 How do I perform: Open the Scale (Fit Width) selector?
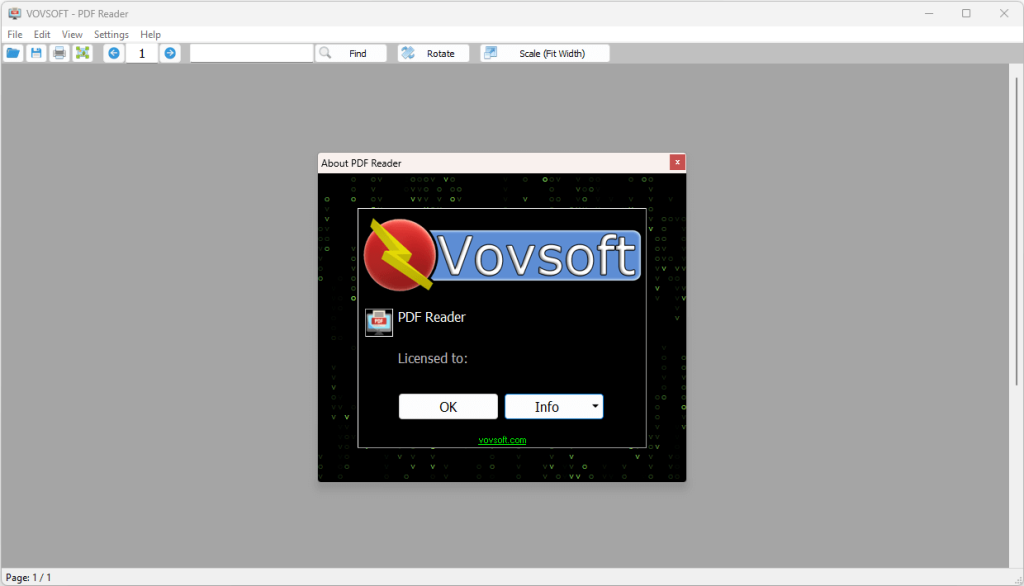pos(545,53)
